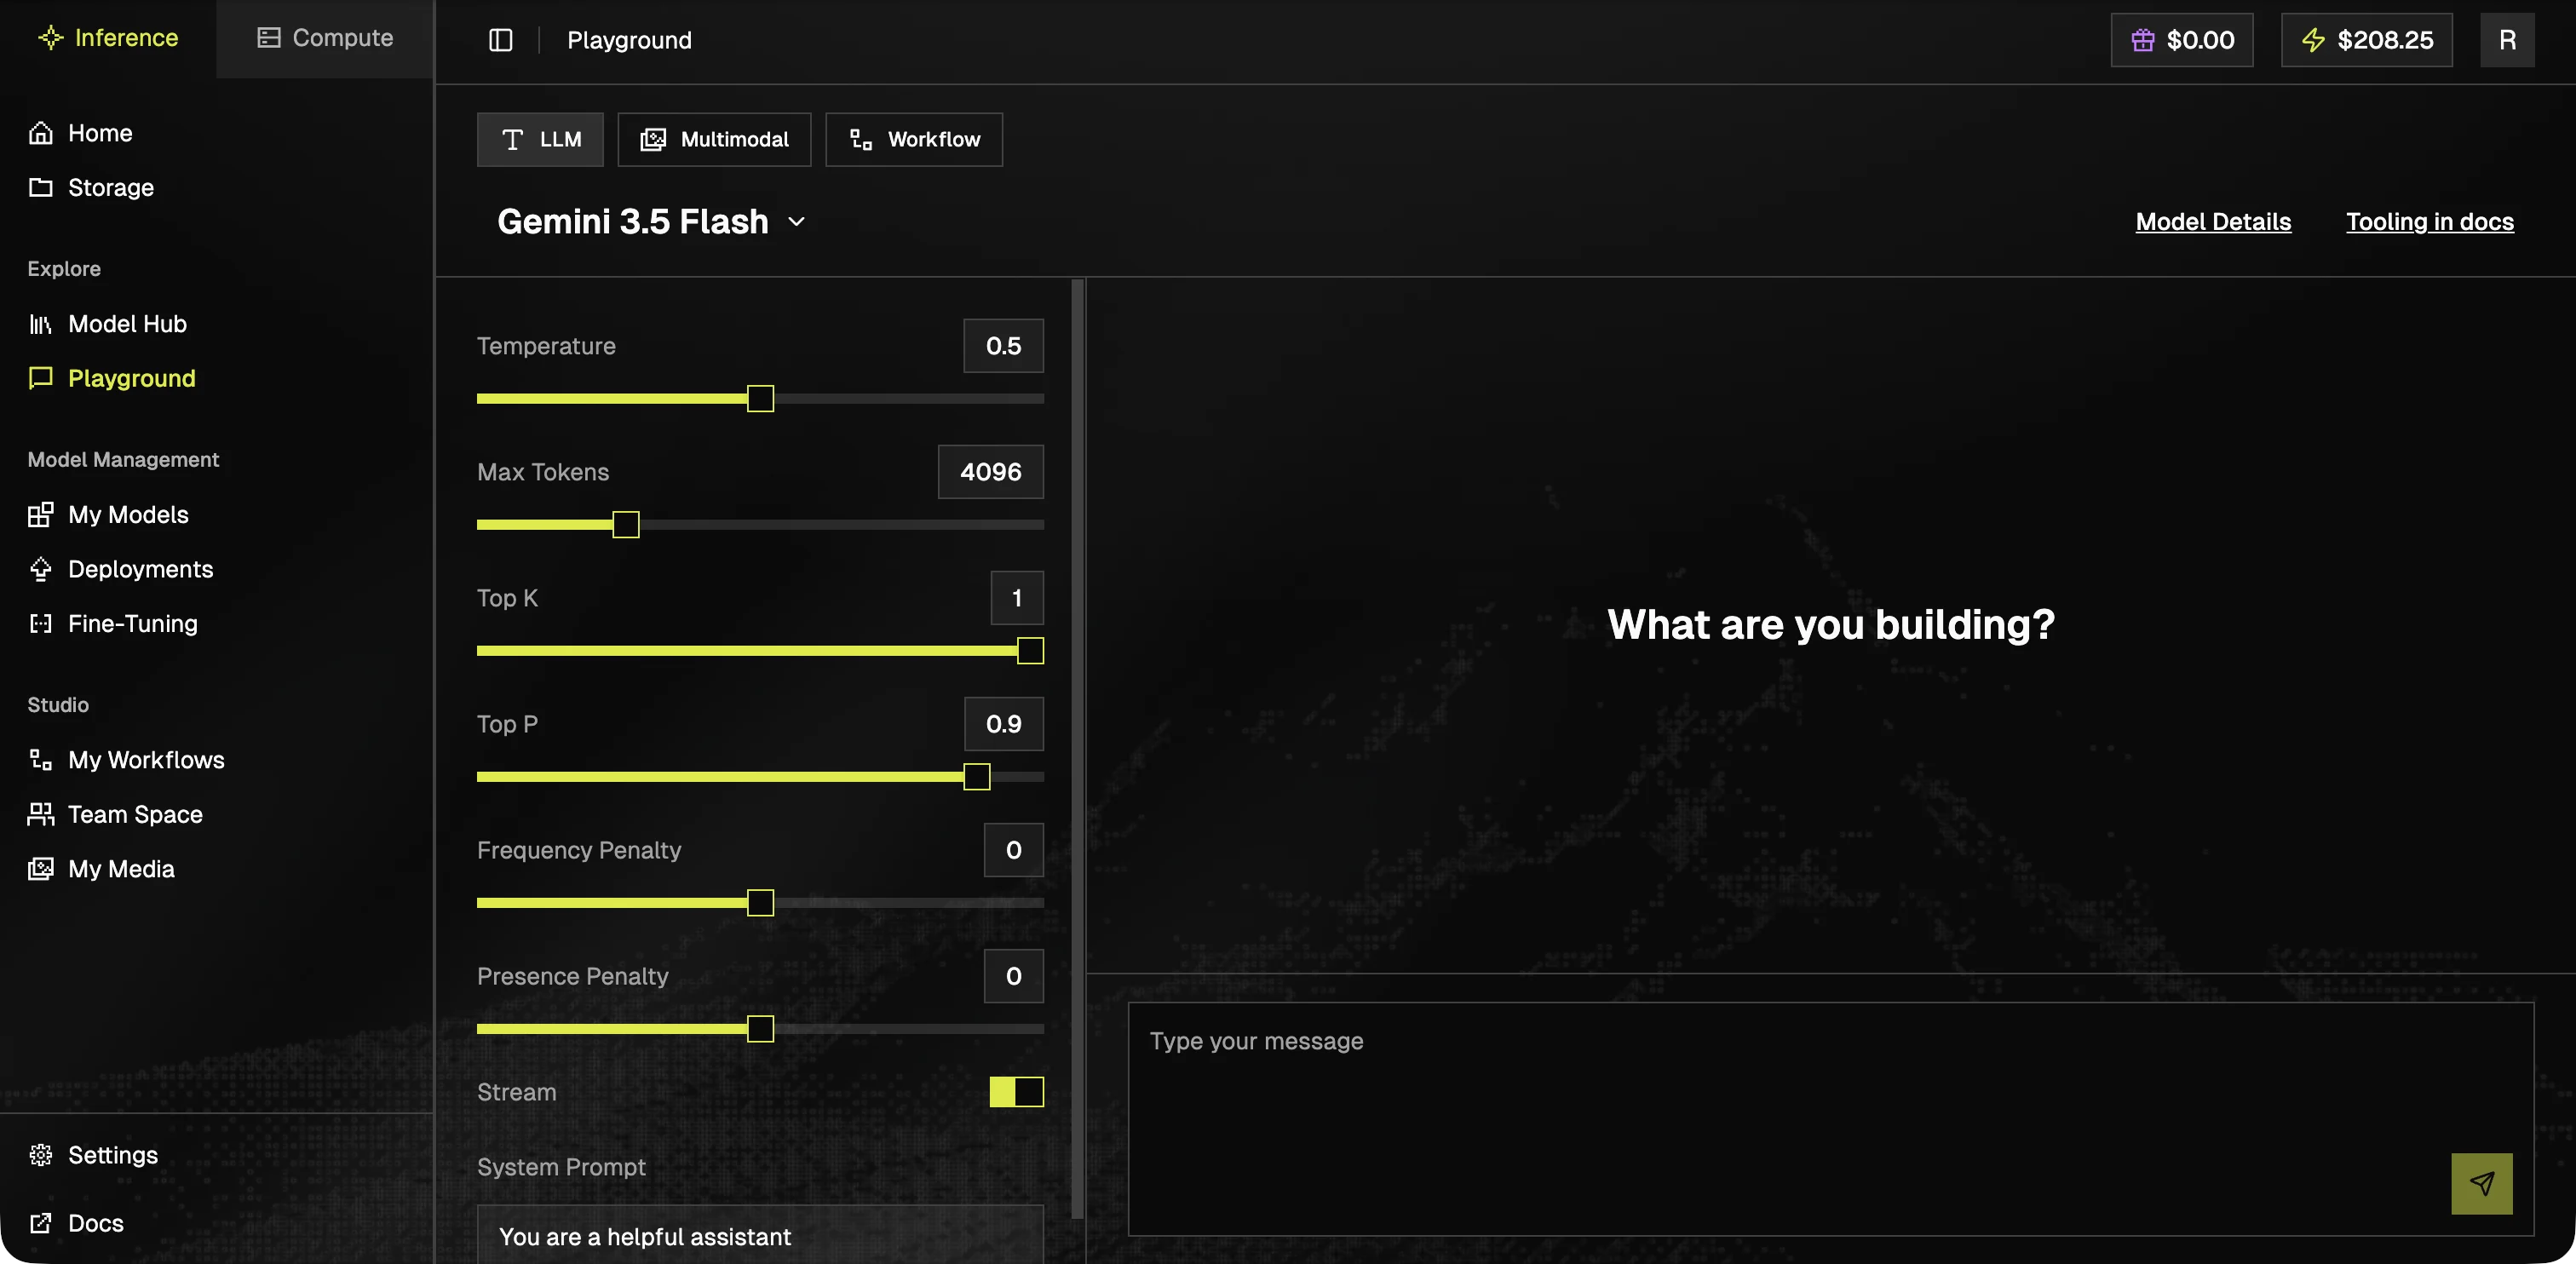The image size is (2576, 1264).
Task: Click the $208.25 balance button
Action: coord(2366,40)
